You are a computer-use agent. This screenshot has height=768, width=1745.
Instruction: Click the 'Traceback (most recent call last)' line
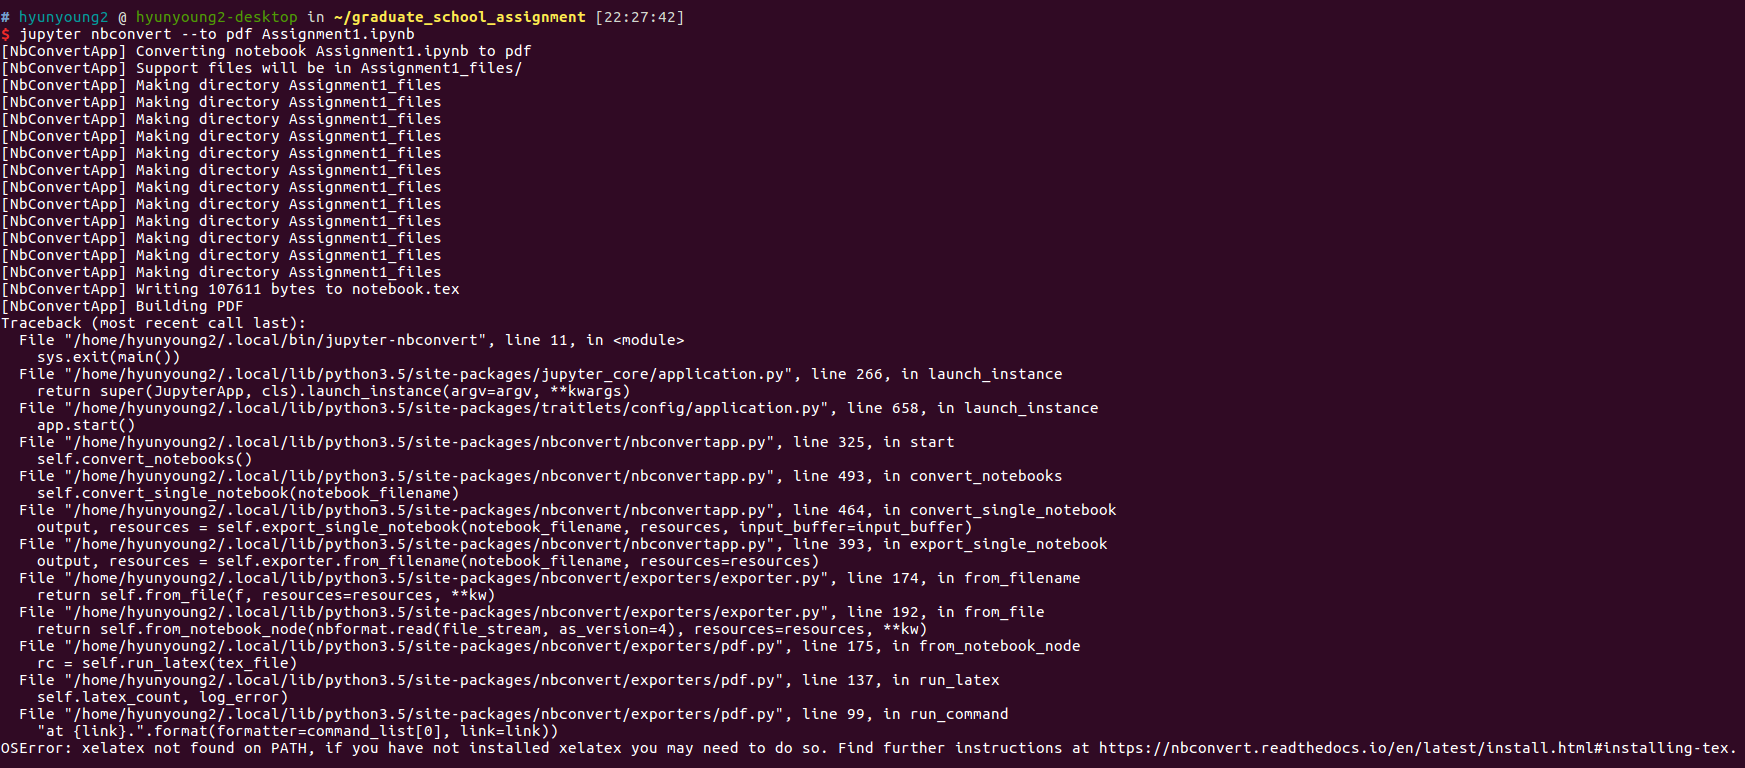(154, 323)
